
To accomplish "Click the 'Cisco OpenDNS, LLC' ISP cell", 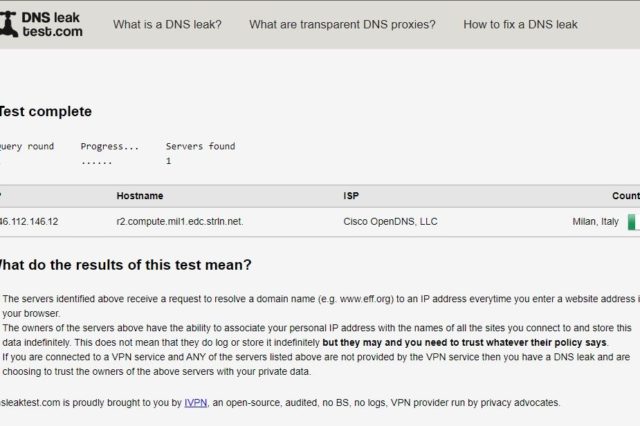I will pos(391,221).
